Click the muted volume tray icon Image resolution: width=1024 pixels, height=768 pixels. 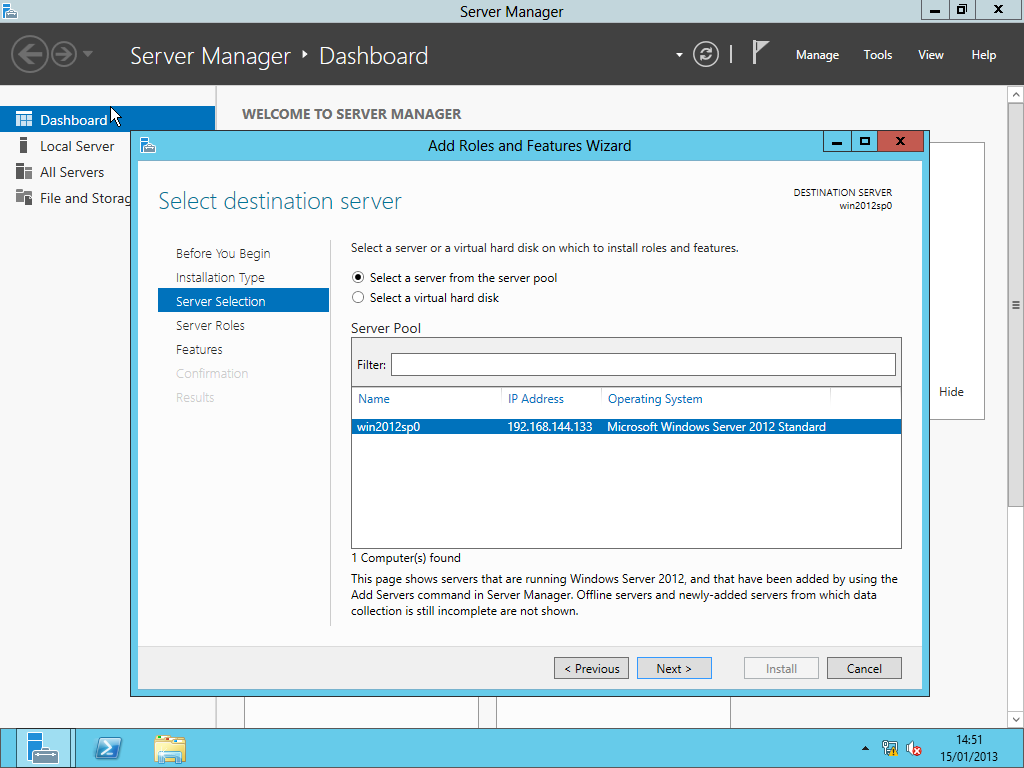point(914,748)
